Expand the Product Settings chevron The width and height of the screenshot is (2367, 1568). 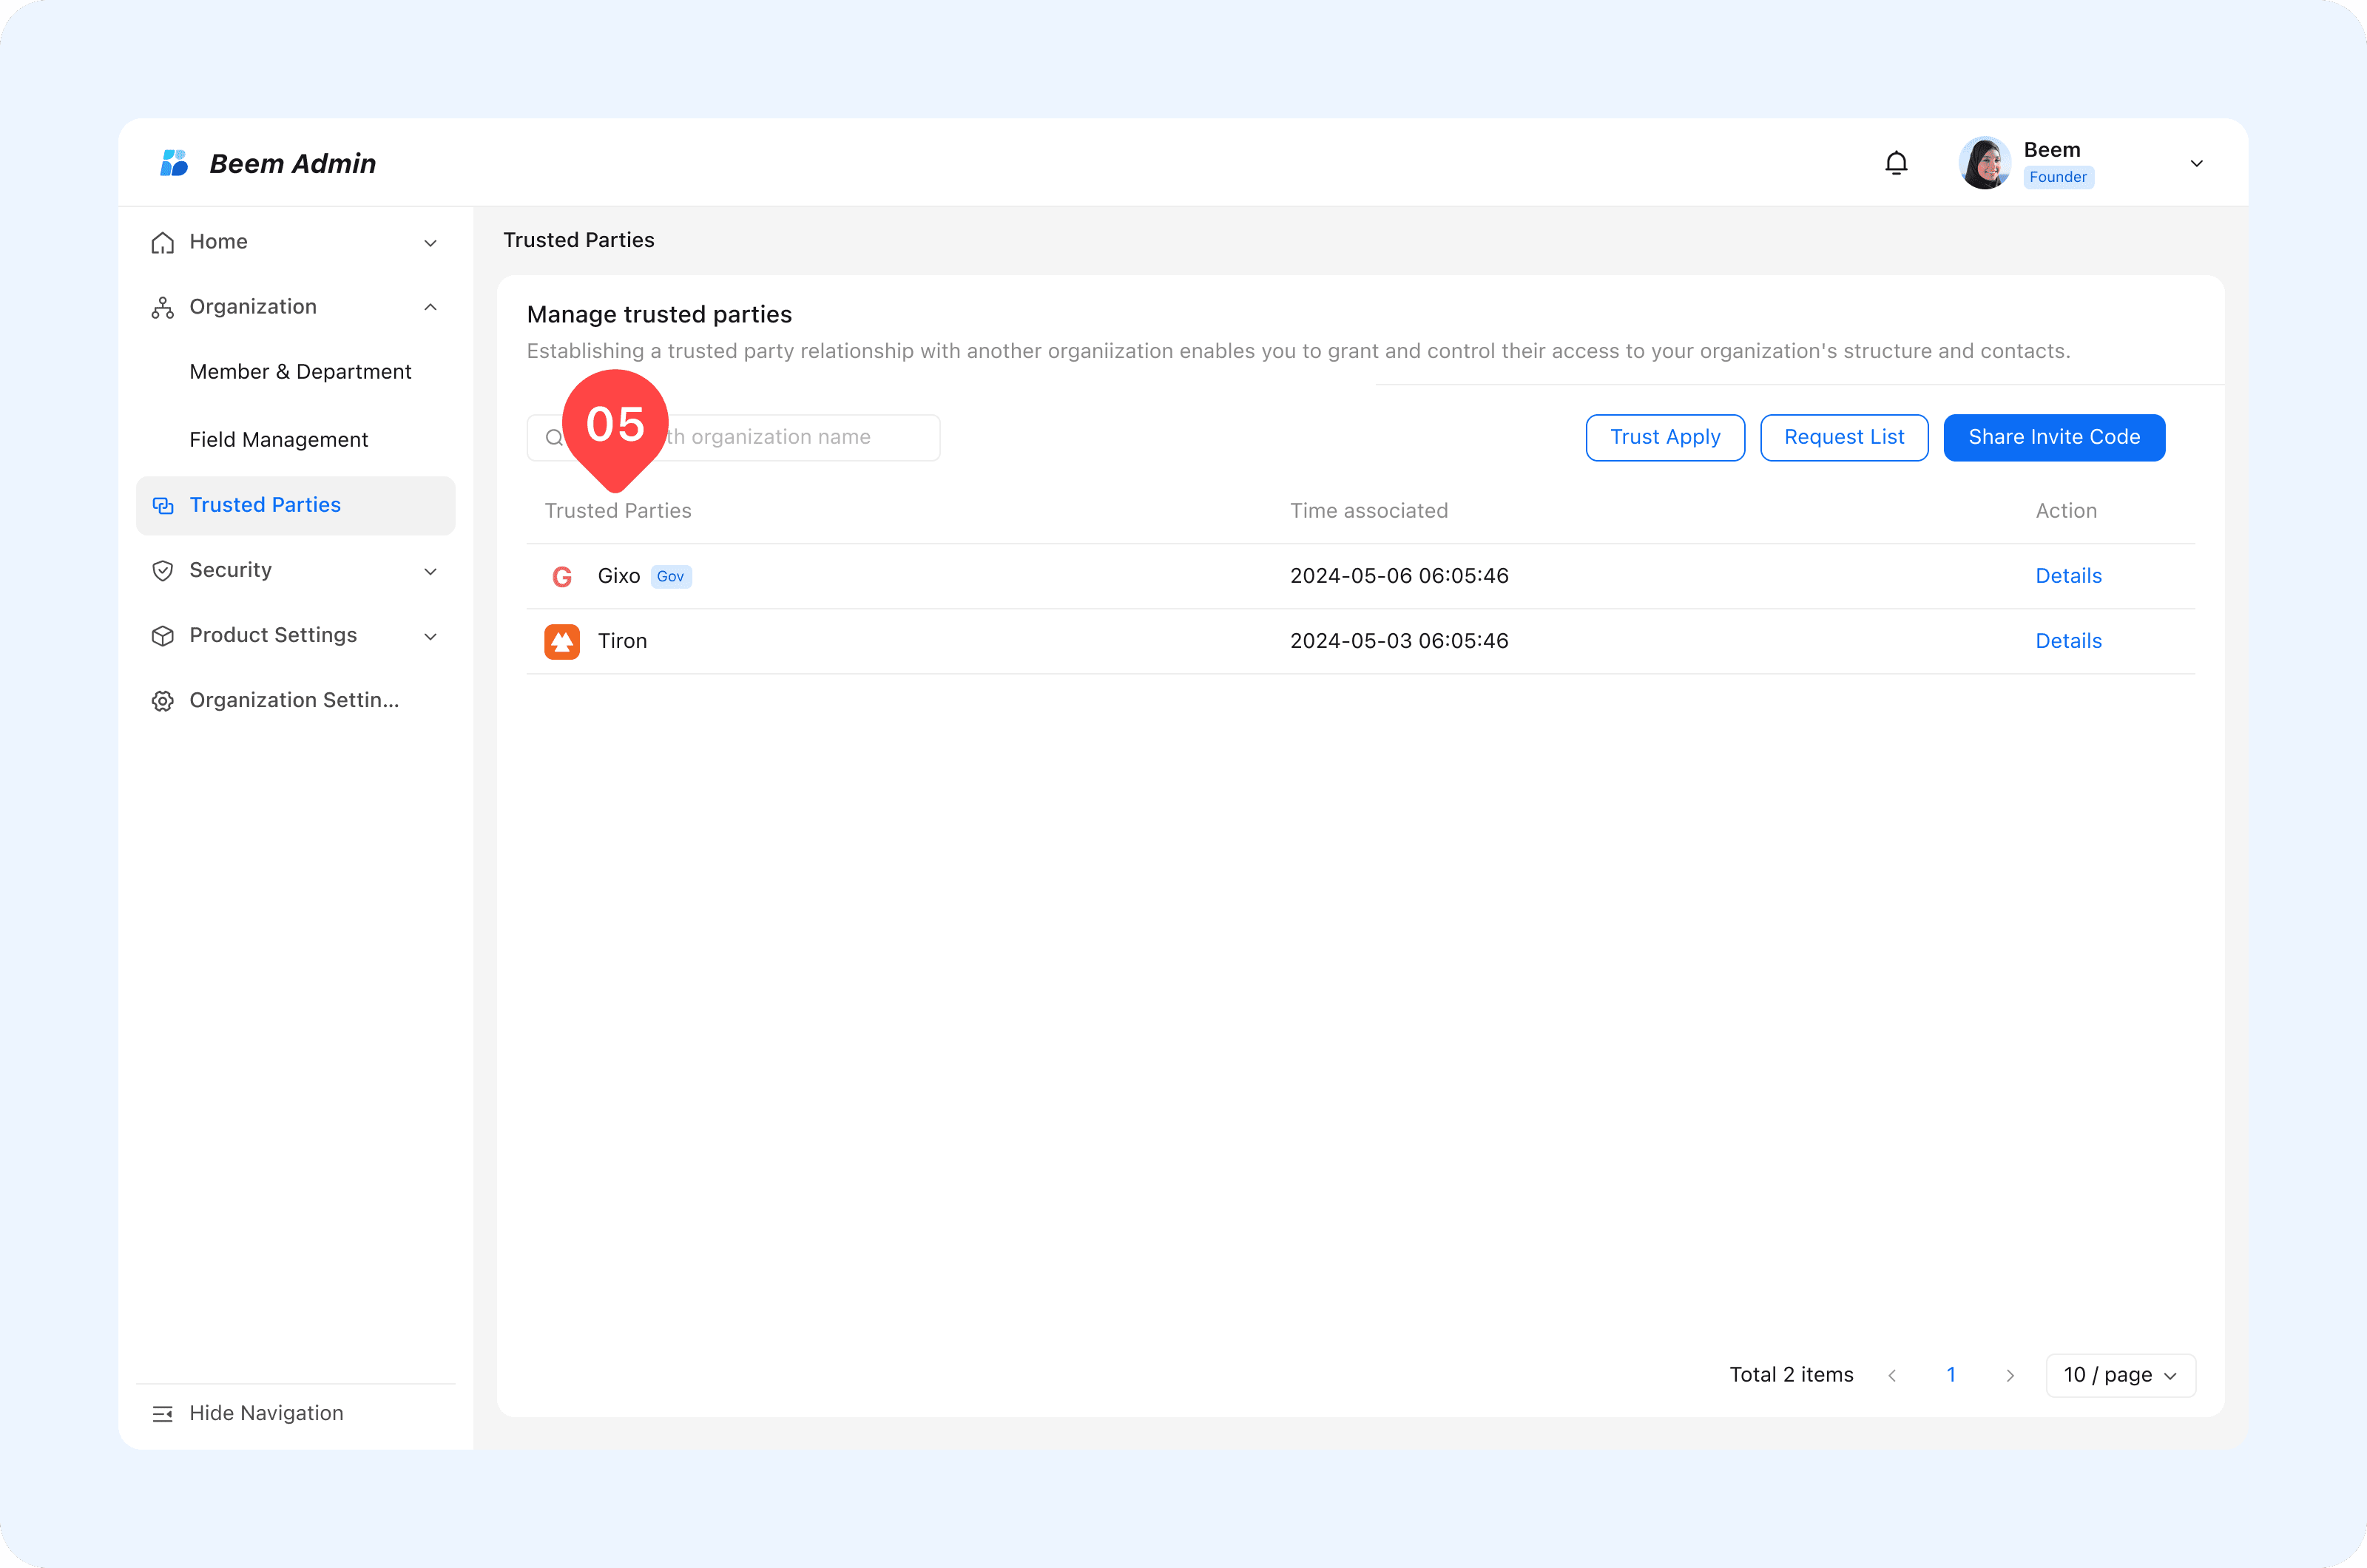pyautogui.click(x=430, y=636)
